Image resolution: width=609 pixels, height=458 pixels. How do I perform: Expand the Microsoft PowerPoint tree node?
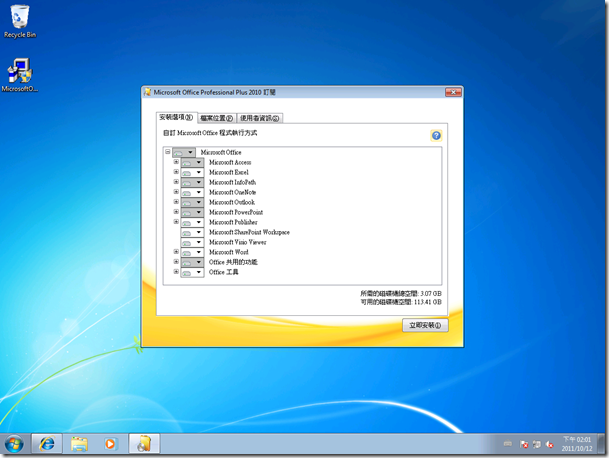coord(176,212)
